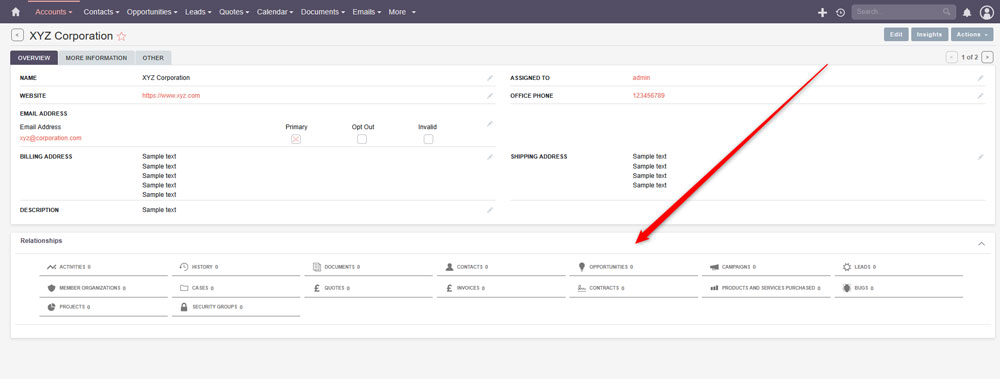Switch to the Other tab
Viewport: 1000px width, 379px height.
[x=153, y=58]
